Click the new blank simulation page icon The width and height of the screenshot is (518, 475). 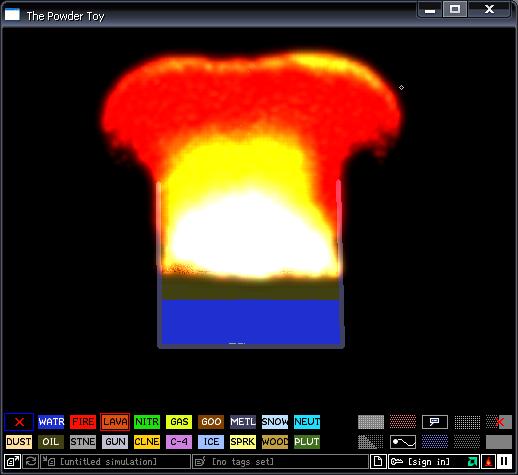(x=378, y=462)
